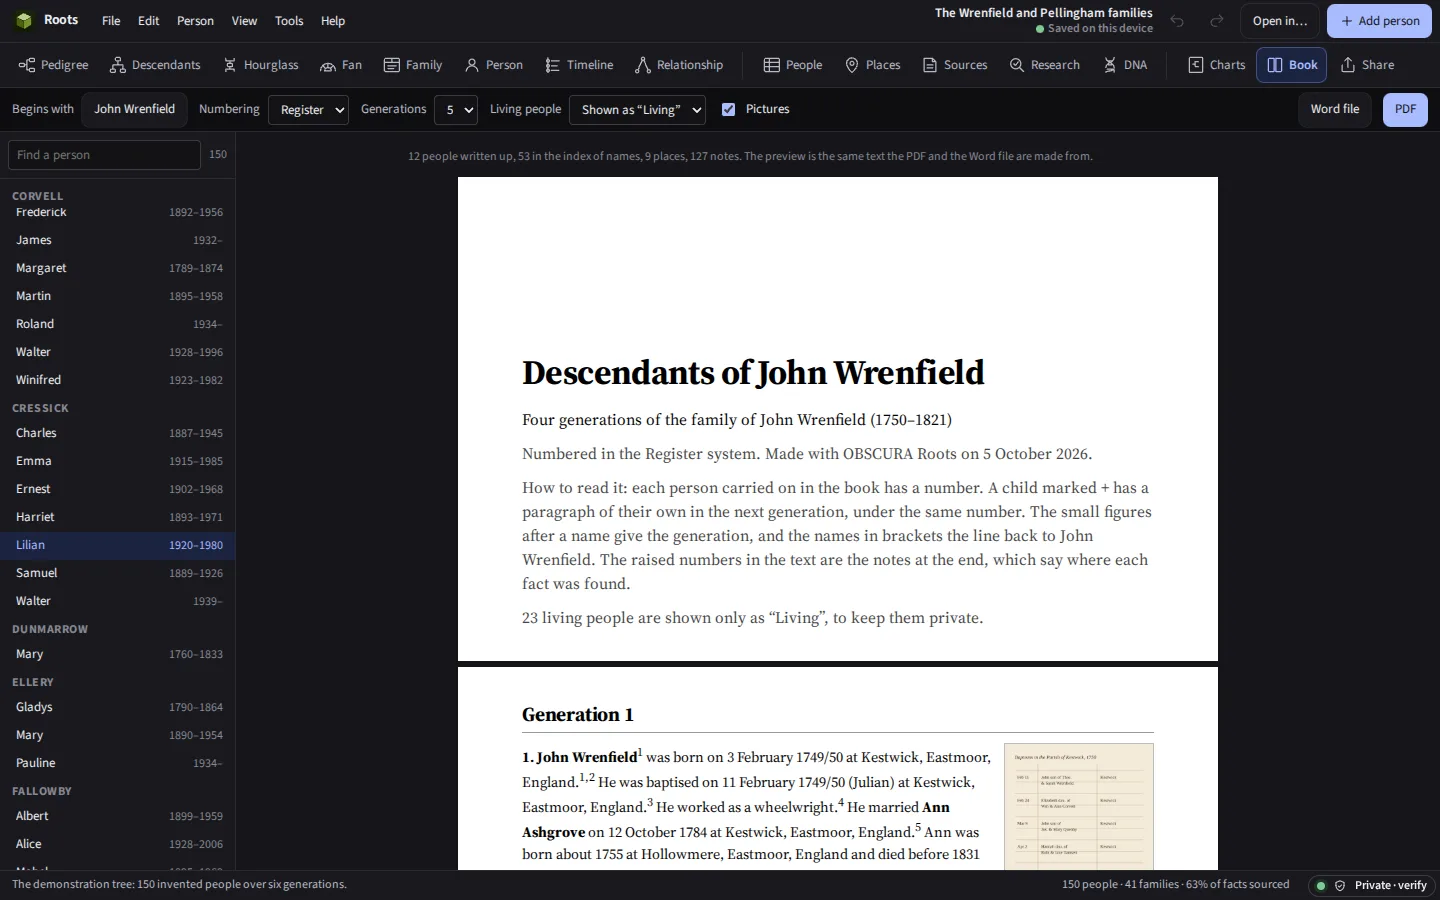Click the John Wrenfield begins-with button
Viewport: 1440px width, 900px height.
(x=134, y=110)
